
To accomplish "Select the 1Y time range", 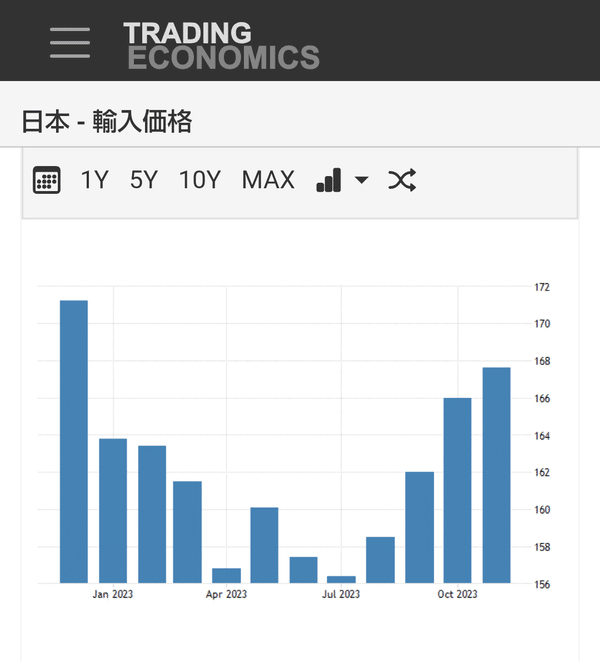I will (x=95, y=180).
